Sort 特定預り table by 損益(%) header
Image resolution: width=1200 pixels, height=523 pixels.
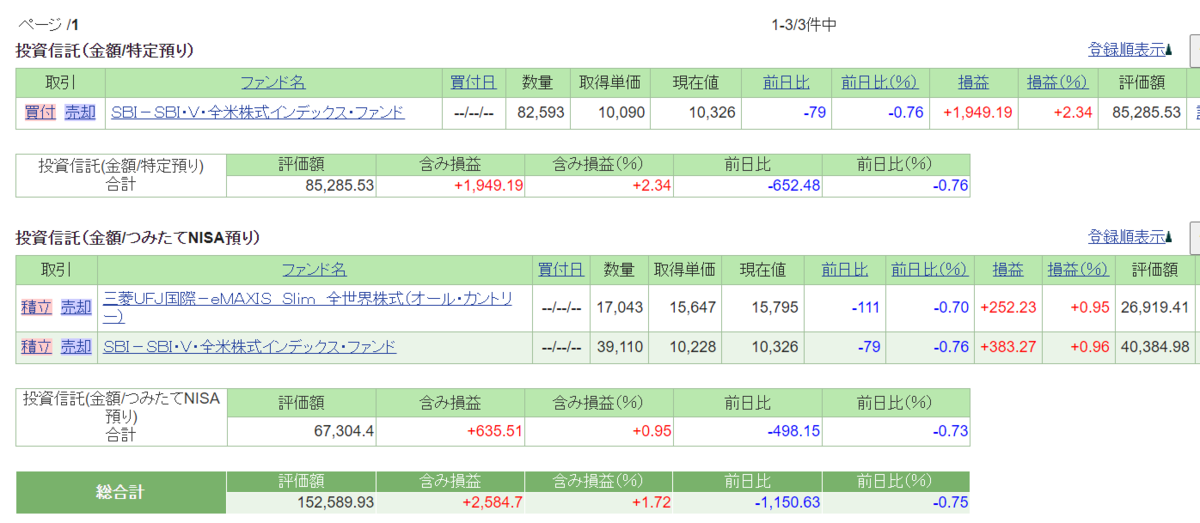1057,83
